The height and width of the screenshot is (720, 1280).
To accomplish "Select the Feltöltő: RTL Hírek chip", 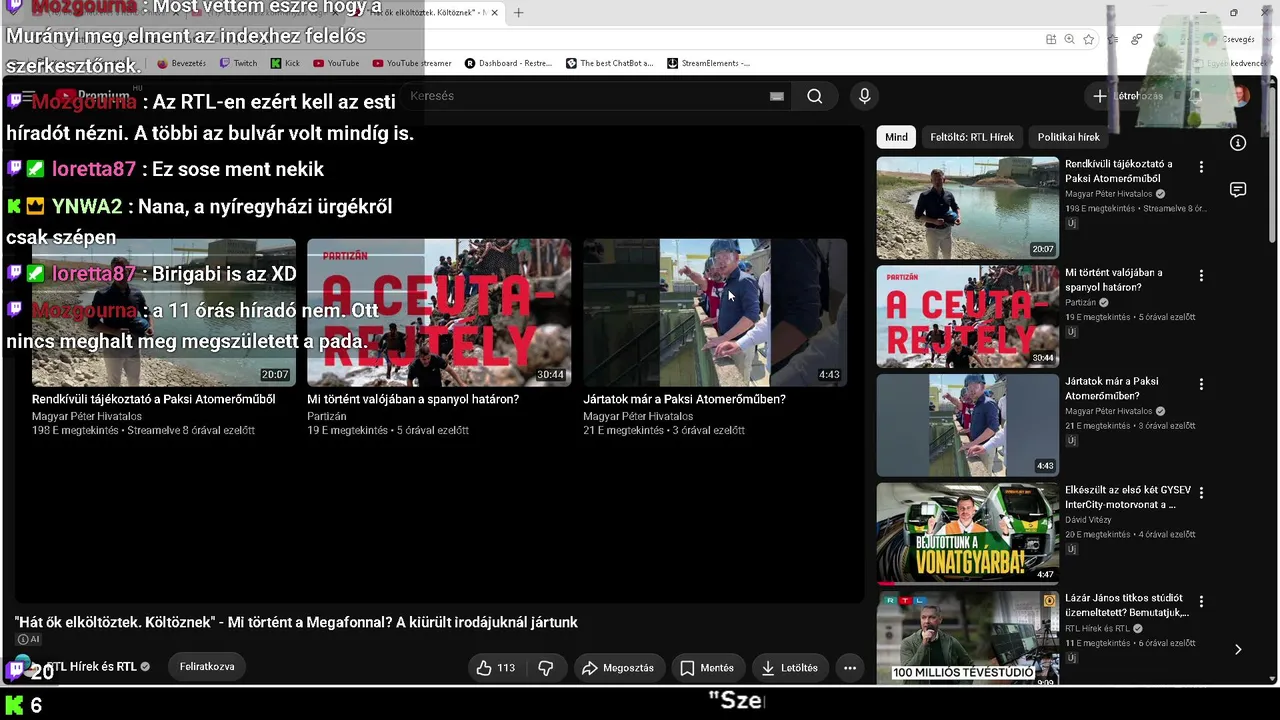I will [x=972, y=137].
